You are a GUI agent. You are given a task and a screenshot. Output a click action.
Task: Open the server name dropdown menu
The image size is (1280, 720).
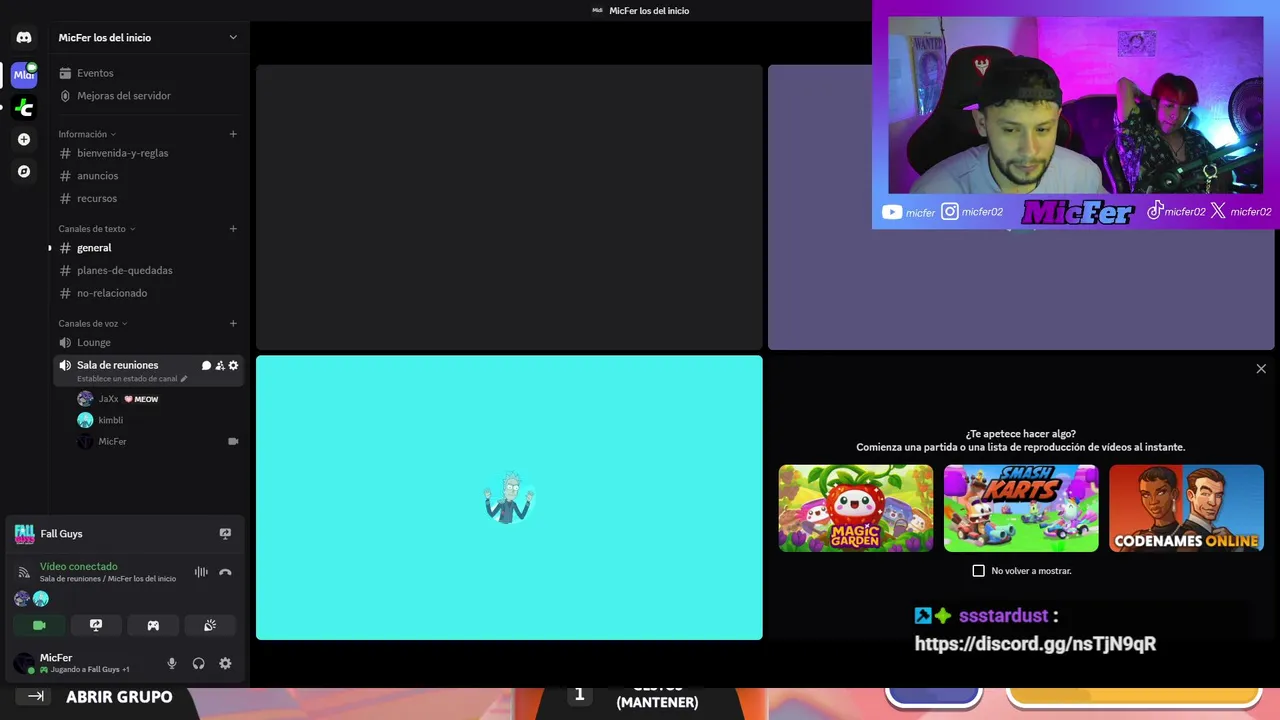[x=148, y=37]
